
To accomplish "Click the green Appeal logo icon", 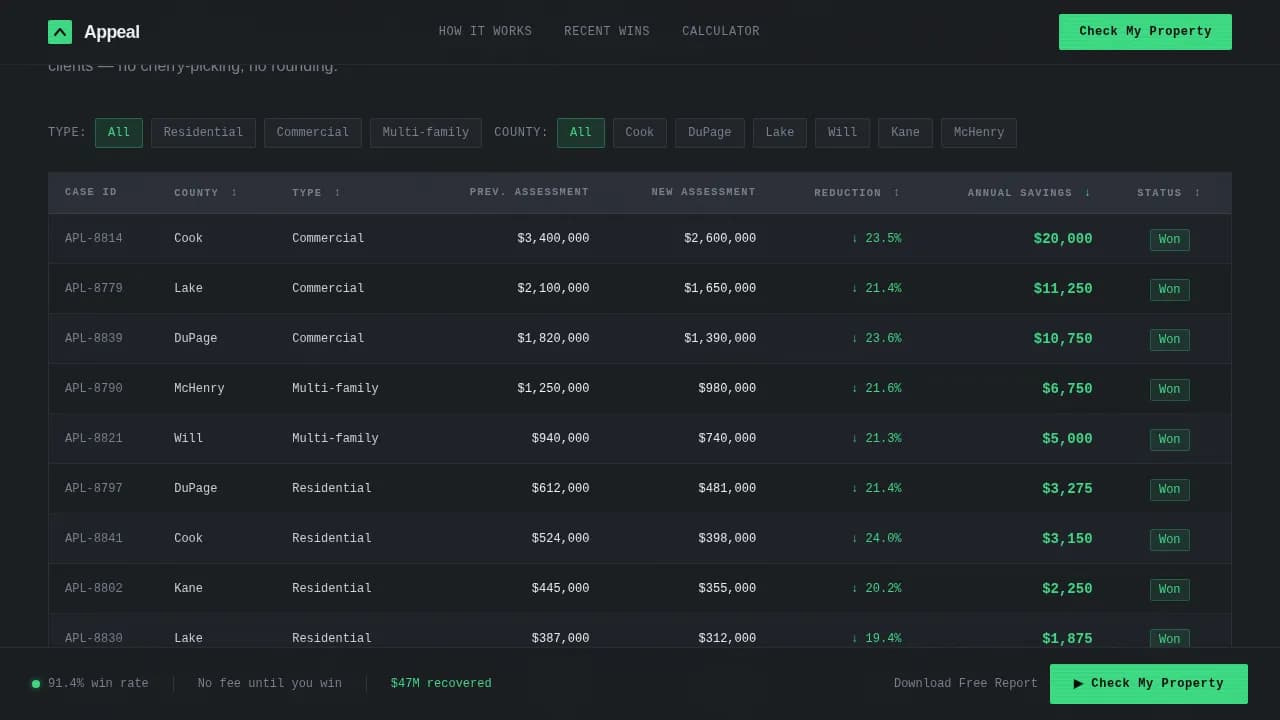I will pos(60,32).
